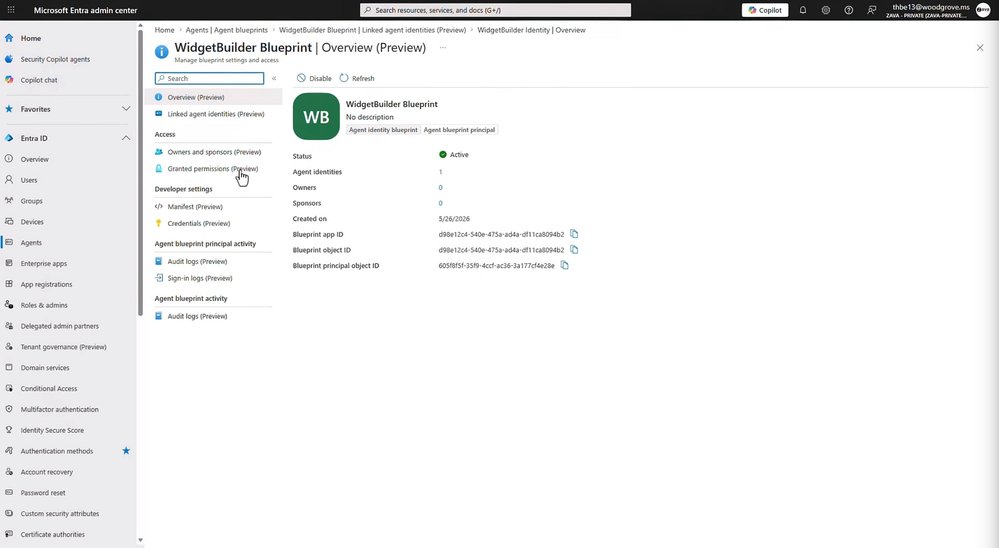This screenshot has width=999, height=548.
Task: Click the left sidebar scrollbar
Action: point(140,172)
